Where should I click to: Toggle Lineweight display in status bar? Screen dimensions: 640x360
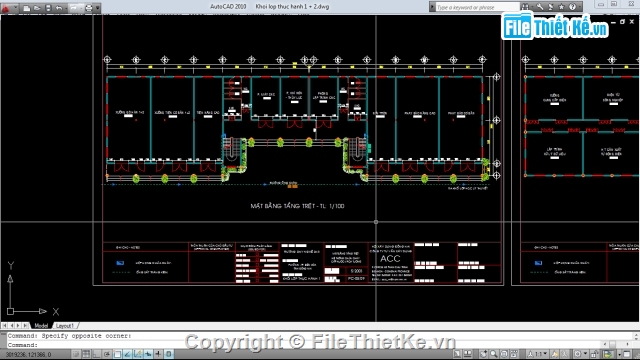coord(158,354)
